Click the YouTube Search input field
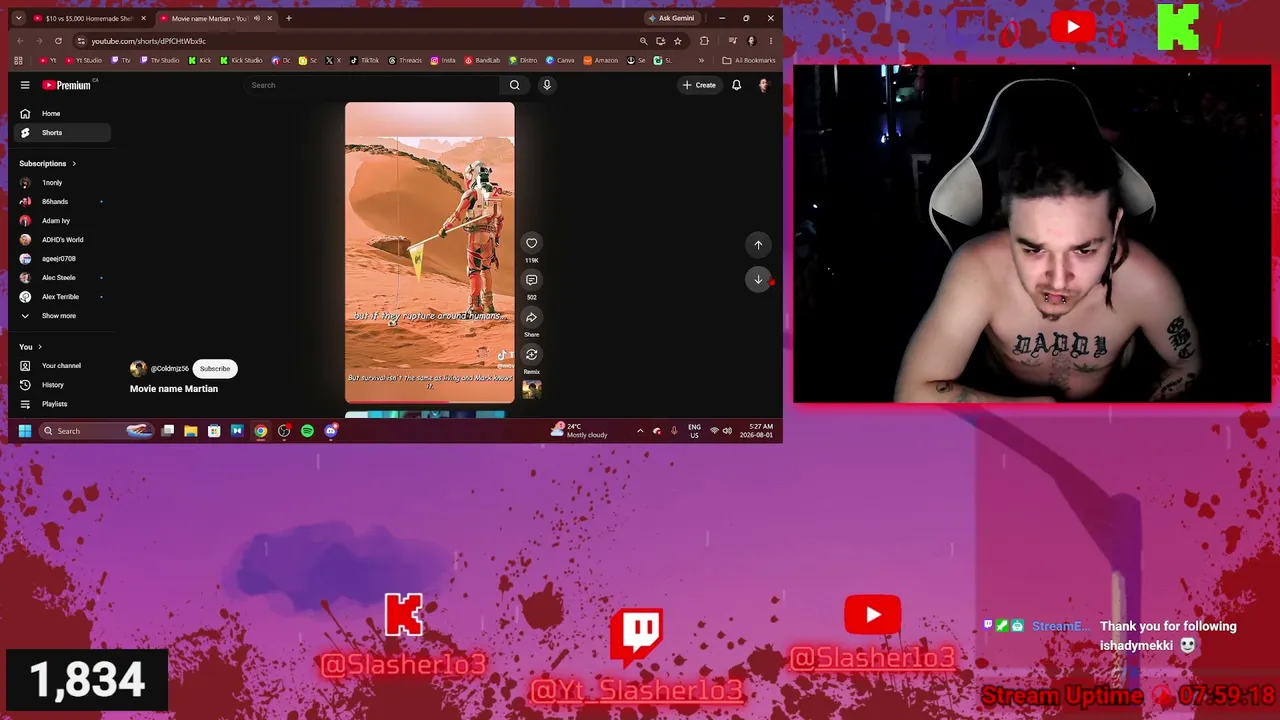The image size is (1280, 720). click(372, 85)
